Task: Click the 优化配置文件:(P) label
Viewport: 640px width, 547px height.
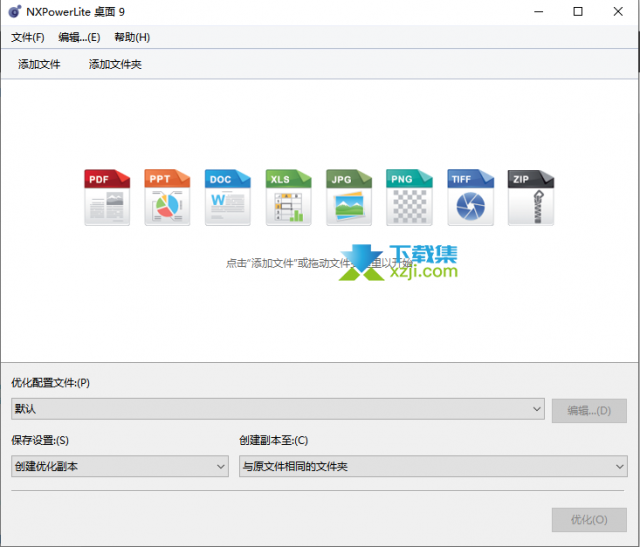Action: tap(50, 383)
